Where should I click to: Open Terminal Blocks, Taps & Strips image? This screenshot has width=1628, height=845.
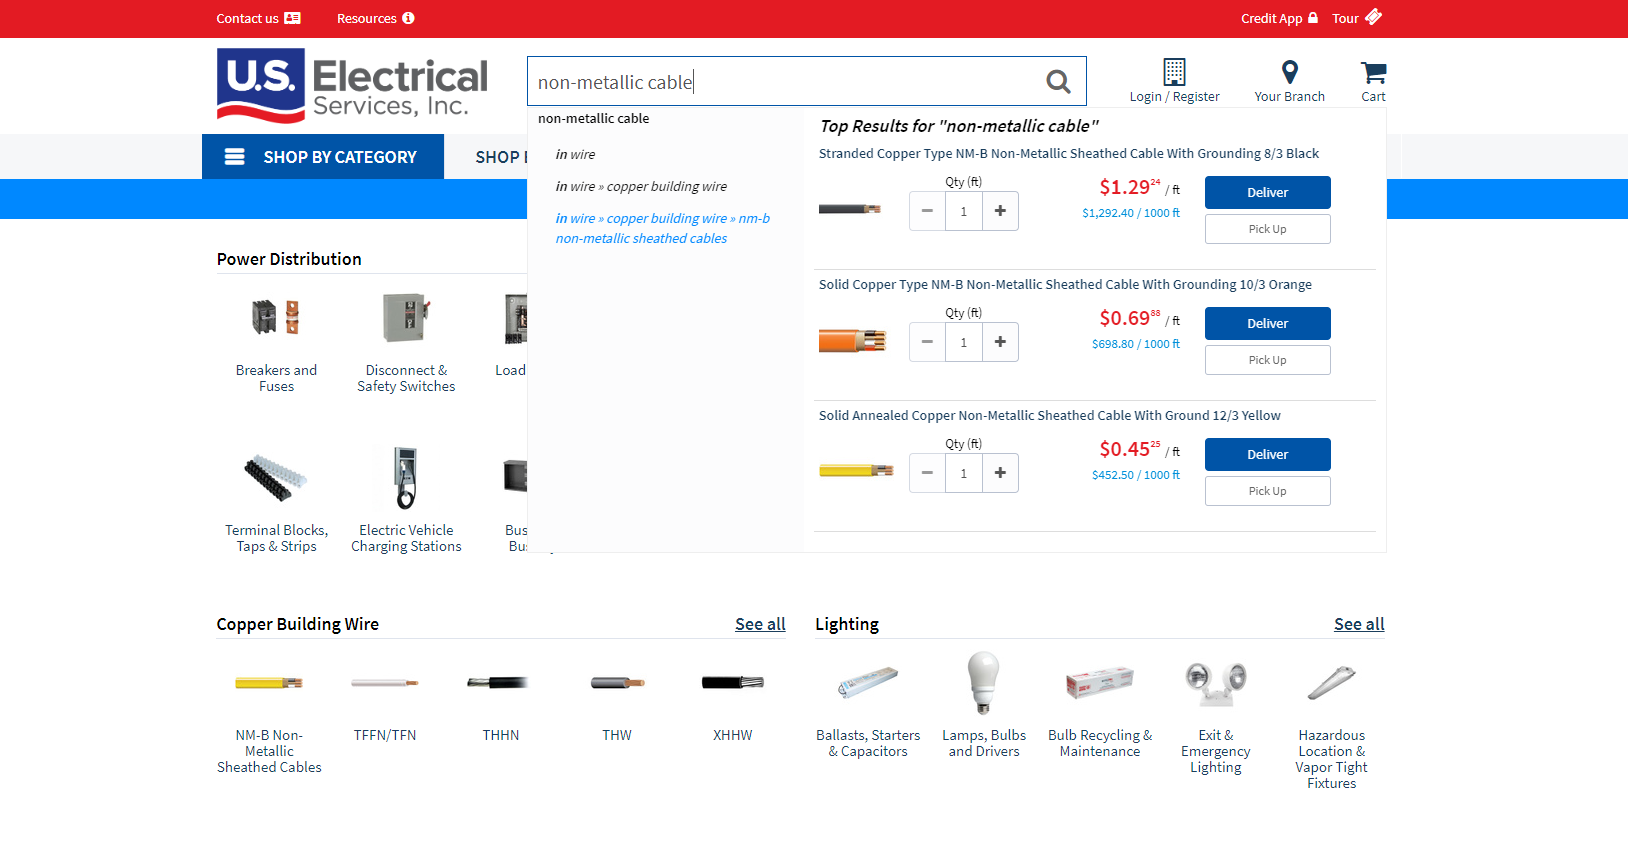[276, 478]
